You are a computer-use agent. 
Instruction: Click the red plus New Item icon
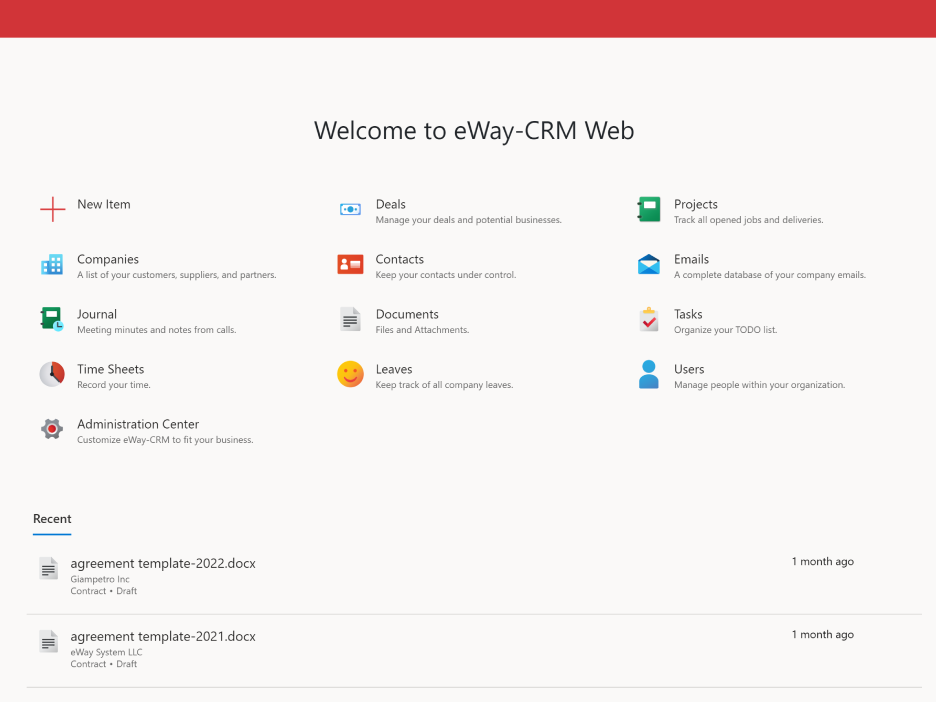53,210
